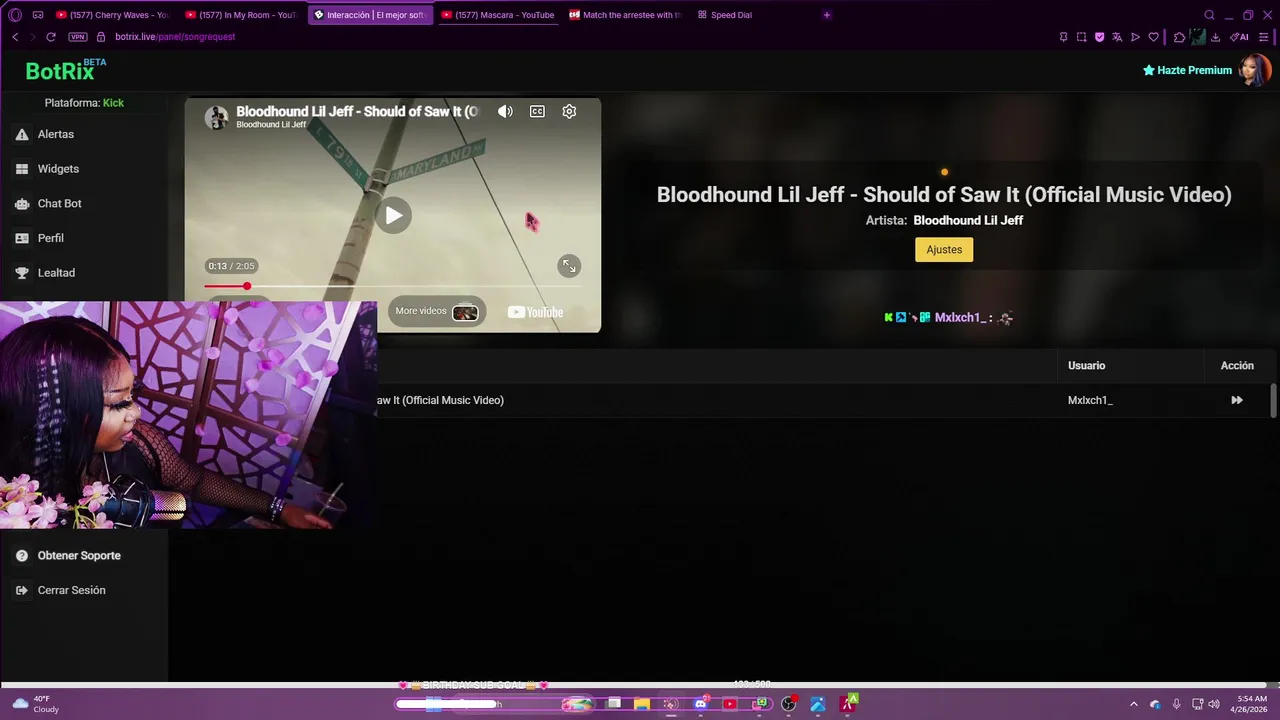Image resolution: width=1280 pixels, height=720 pixels.
Task: Click the Hazte Premium link
Action: pos(1187,70)
